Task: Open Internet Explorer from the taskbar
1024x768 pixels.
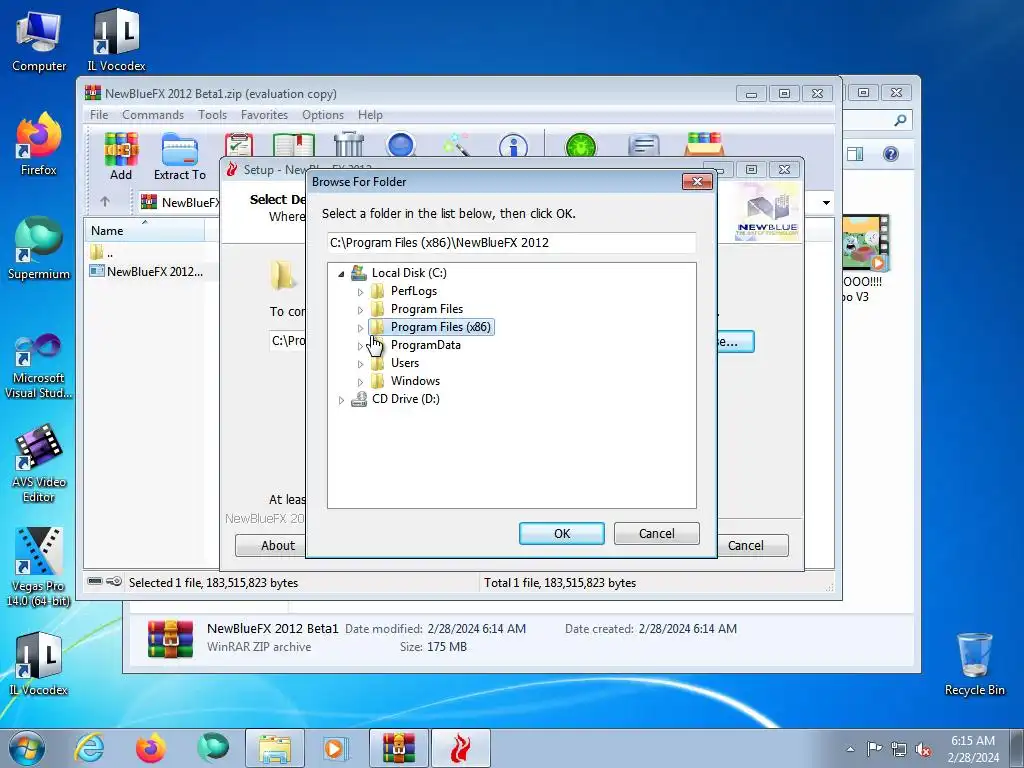Action: coord(89,748)
